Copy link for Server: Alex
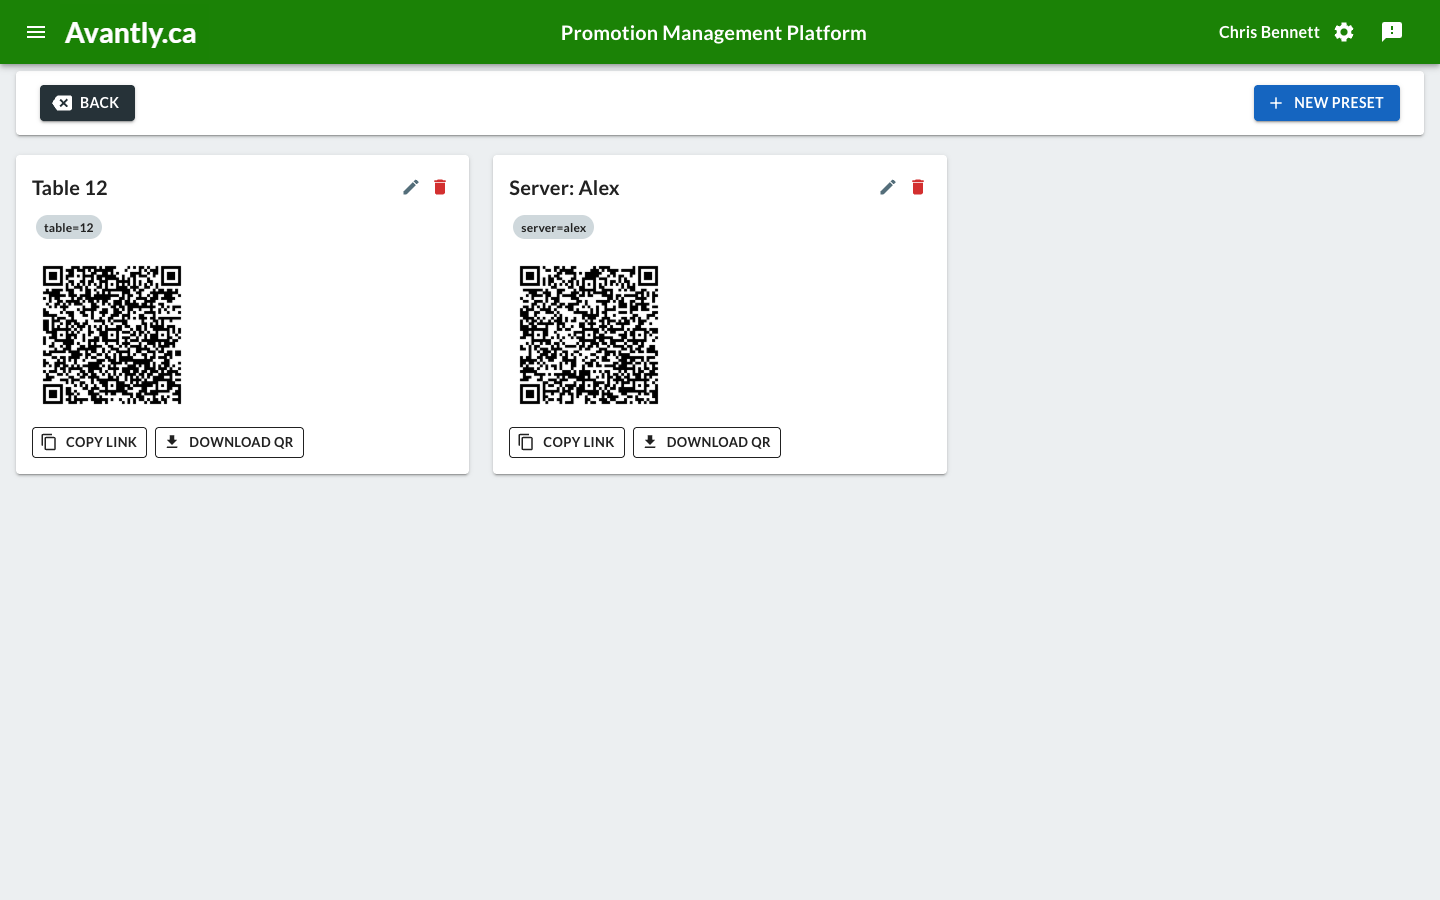The image size is (1440, 900). pos(566,442)
